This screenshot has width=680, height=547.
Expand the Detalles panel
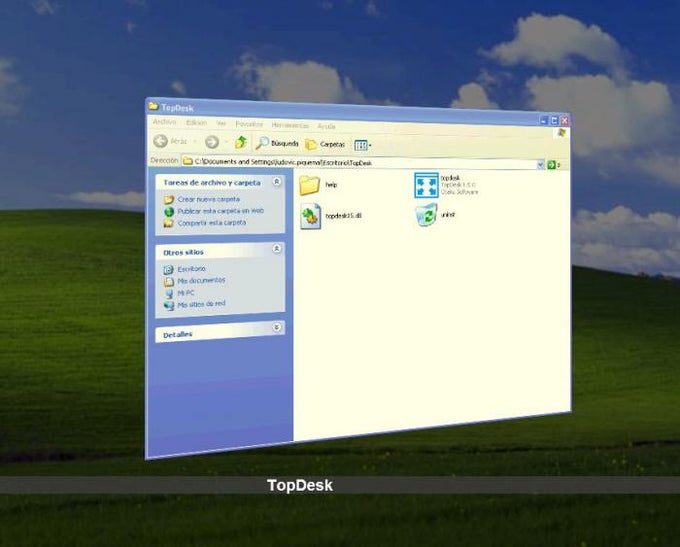(277, 327)
